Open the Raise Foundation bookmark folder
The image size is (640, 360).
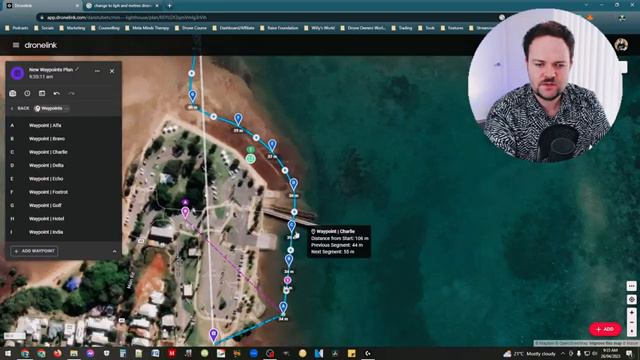coord(279,28)
